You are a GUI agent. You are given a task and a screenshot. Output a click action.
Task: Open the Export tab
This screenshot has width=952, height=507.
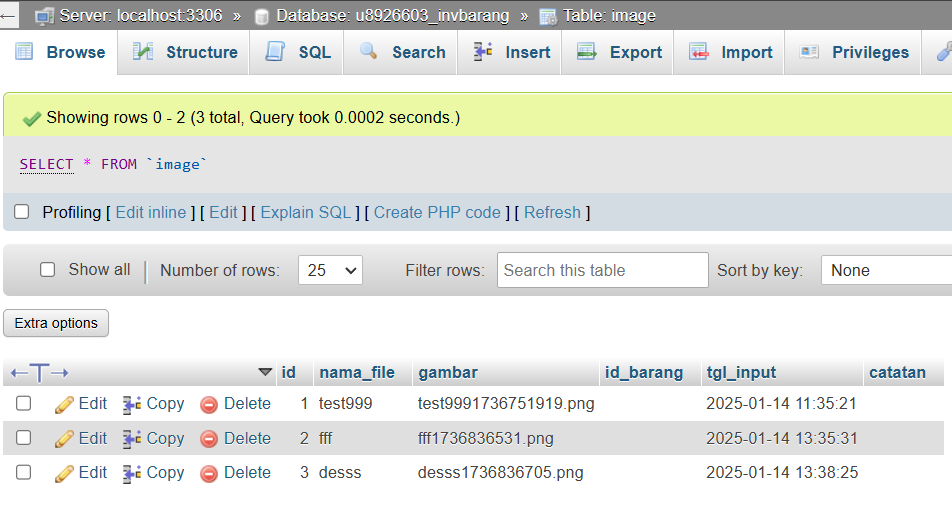pyautogui.click(x=620, y=52)
